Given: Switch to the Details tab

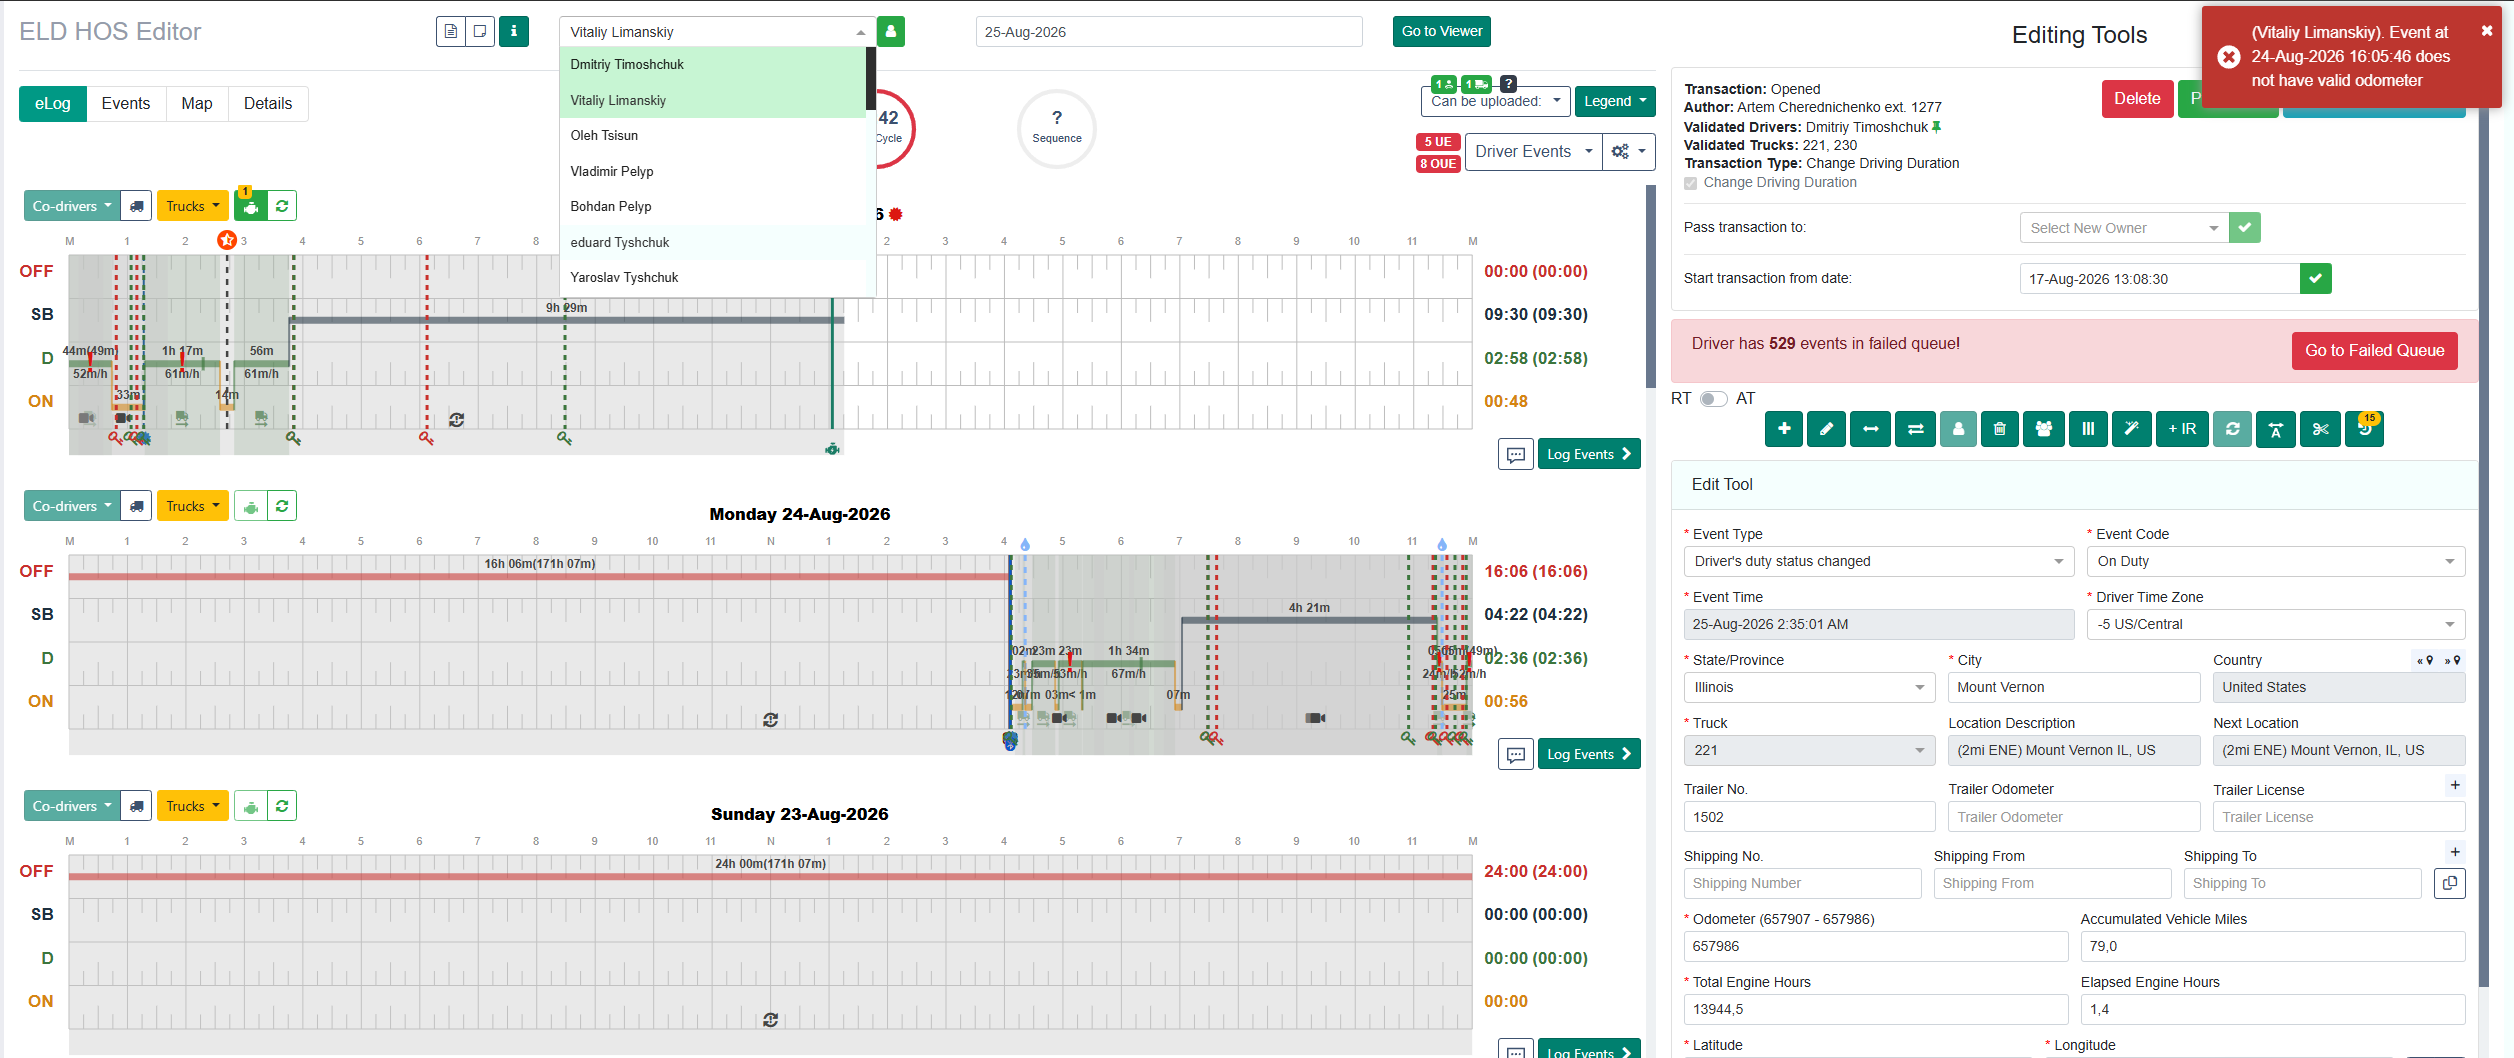Looking at the screenshot, I should [268, 104].
